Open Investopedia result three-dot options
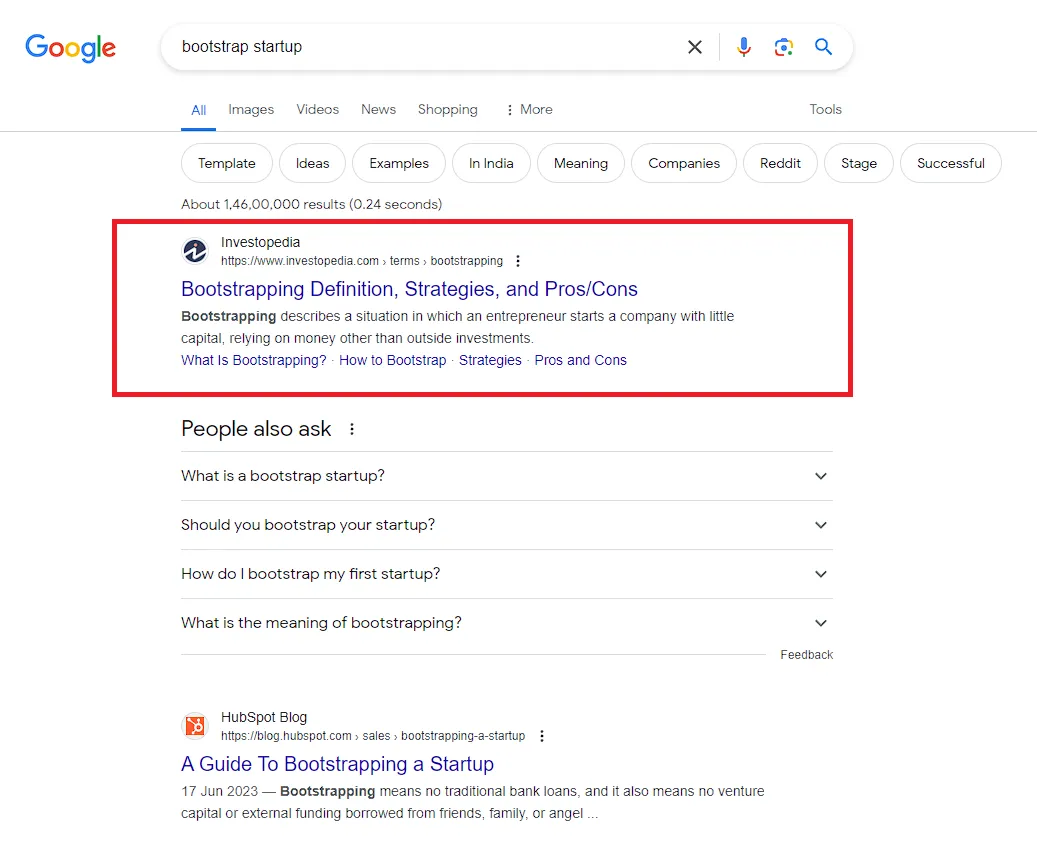 click(x=518, y=261)
